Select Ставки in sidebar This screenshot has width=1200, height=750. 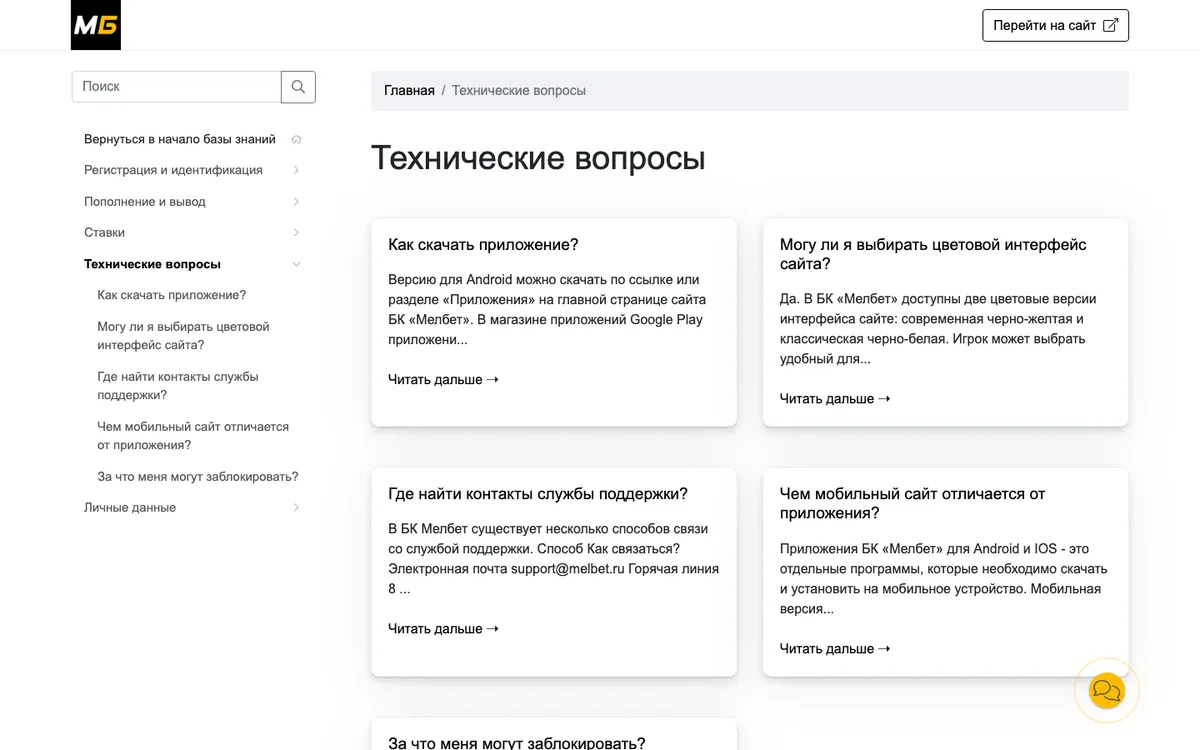tap(104, 232)
